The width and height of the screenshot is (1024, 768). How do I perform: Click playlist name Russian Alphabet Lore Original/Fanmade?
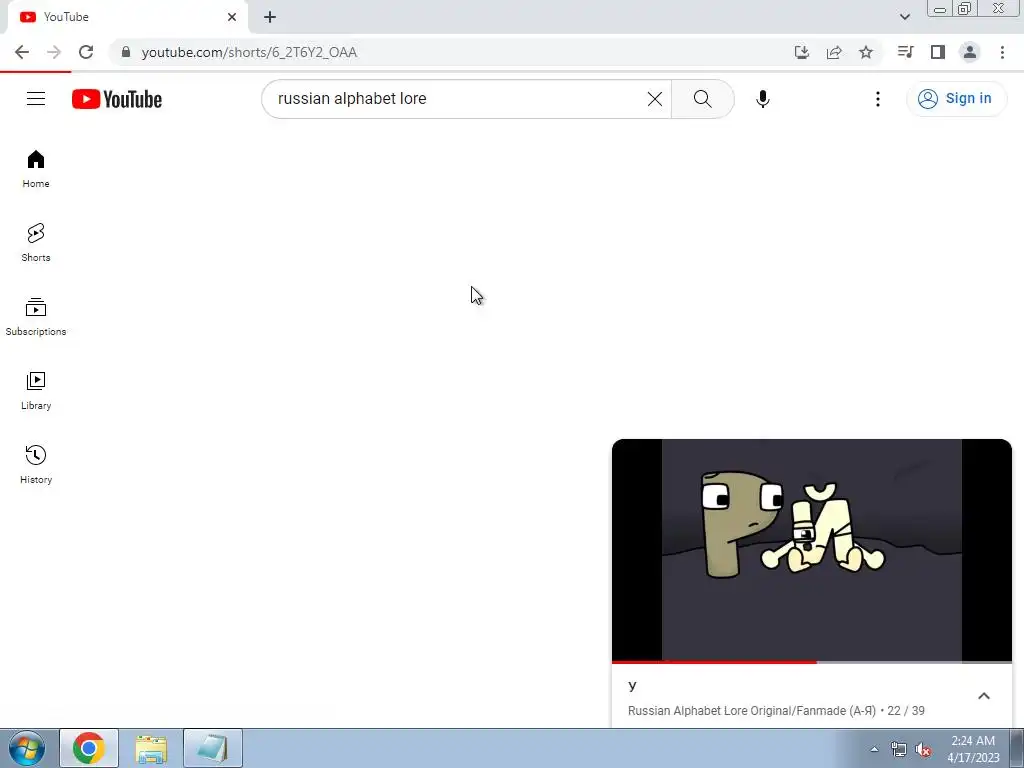[752, 711]
